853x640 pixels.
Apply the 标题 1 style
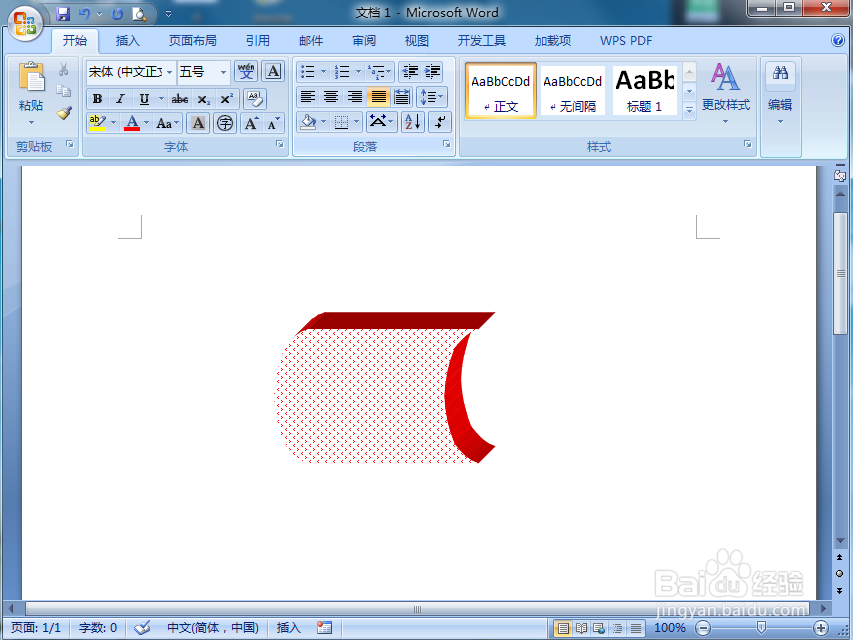(x=644, y=90)
